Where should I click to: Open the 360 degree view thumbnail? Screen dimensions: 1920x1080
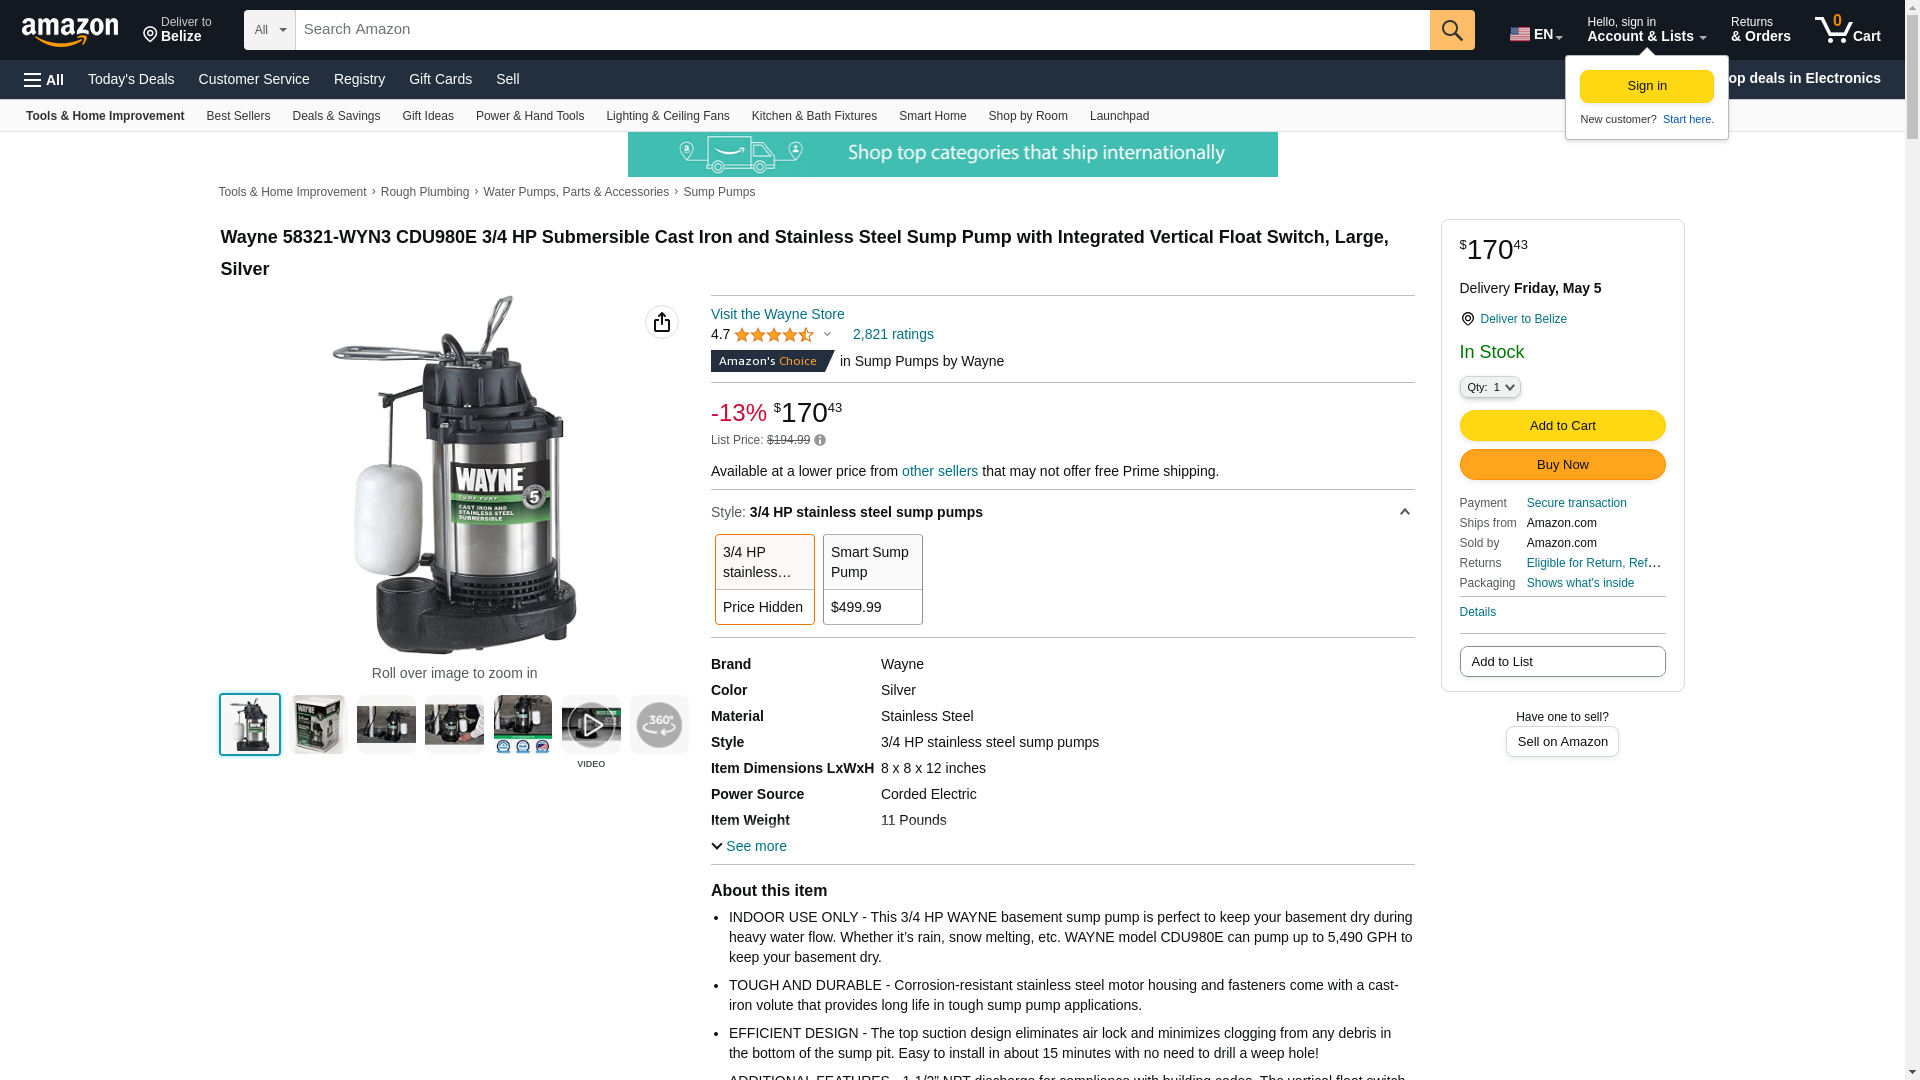pyautogui.click(x=659, y=724)
